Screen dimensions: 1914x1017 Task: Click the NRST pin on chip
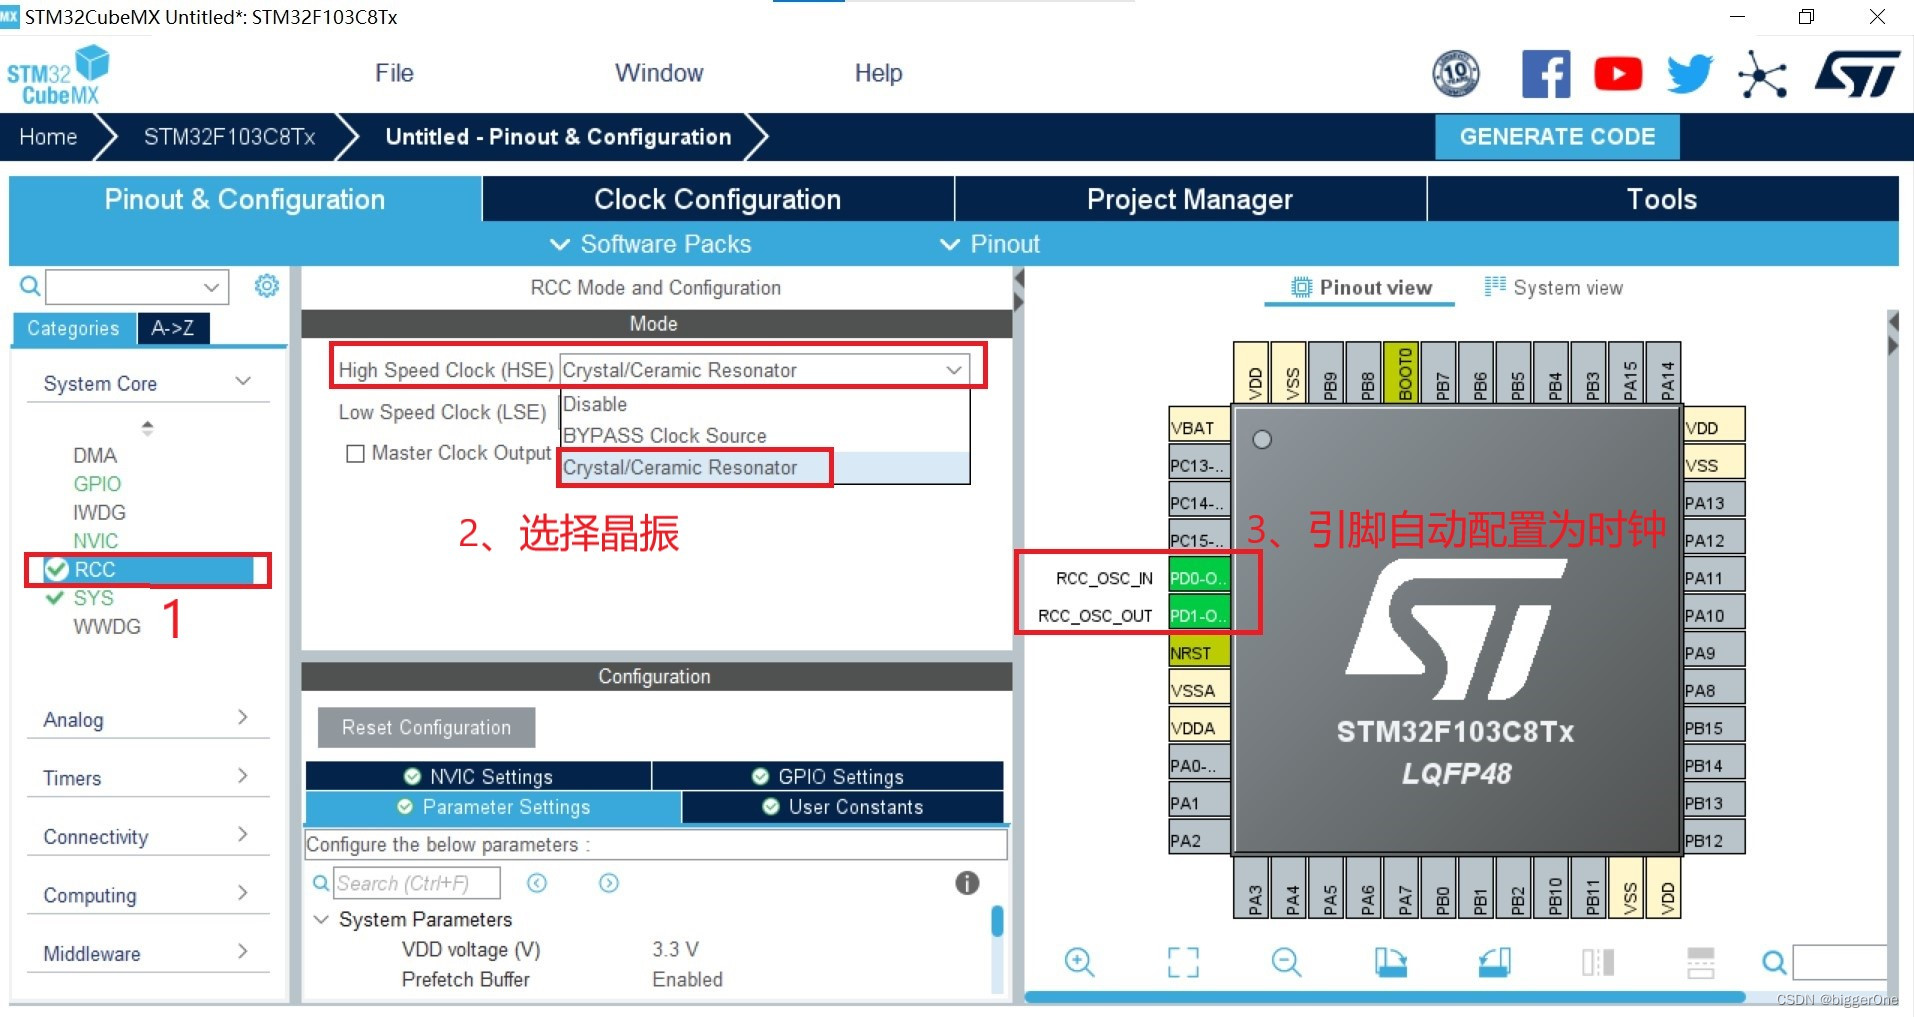(1199, 653)
